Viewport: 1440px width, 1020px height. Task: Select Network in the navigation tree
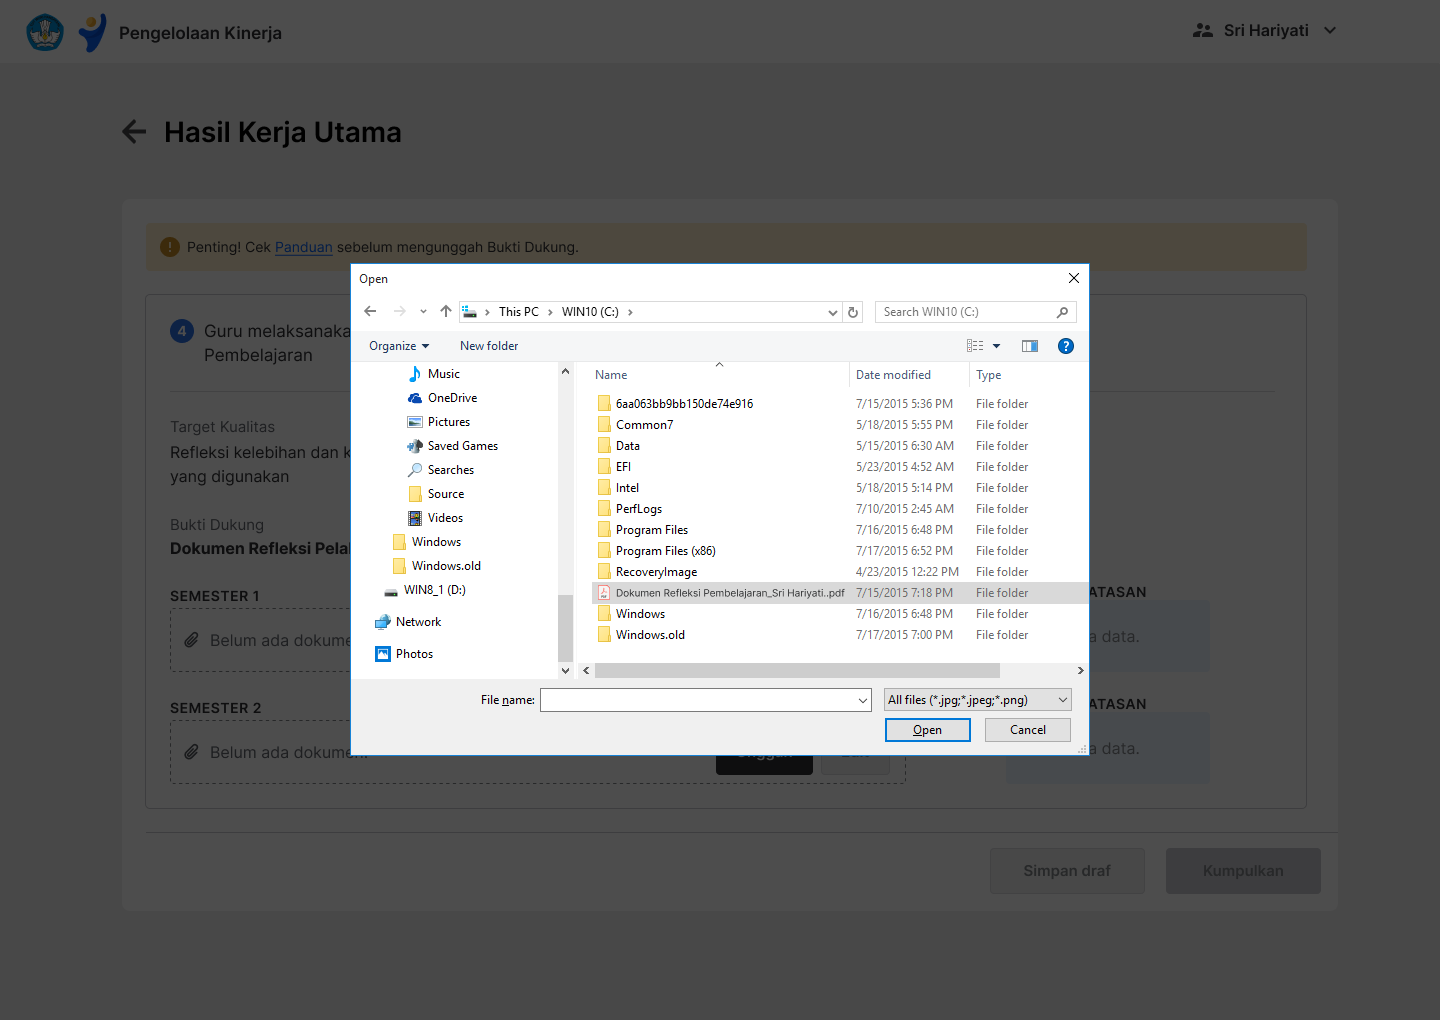click(418, 622)
